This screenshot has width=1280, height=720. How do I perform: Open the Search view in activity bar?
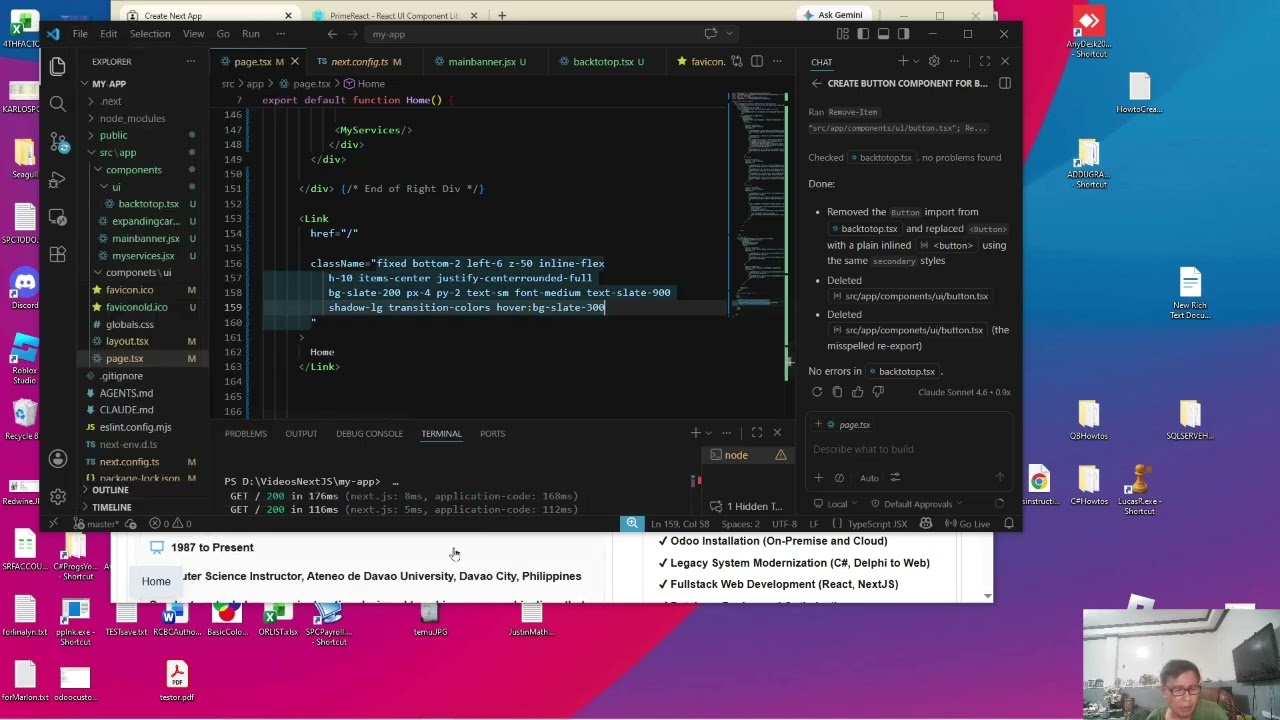[x=57, y=104]
